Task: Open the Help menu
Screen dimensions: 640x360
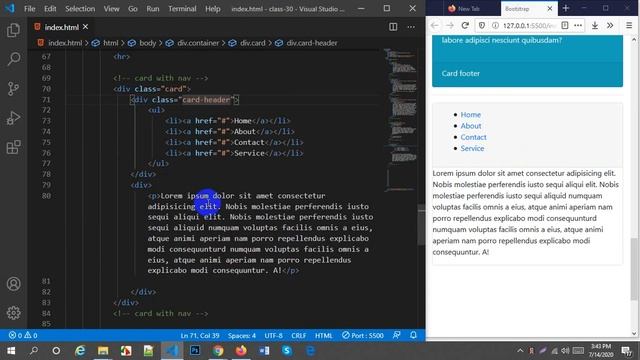Action: (213, 9)
